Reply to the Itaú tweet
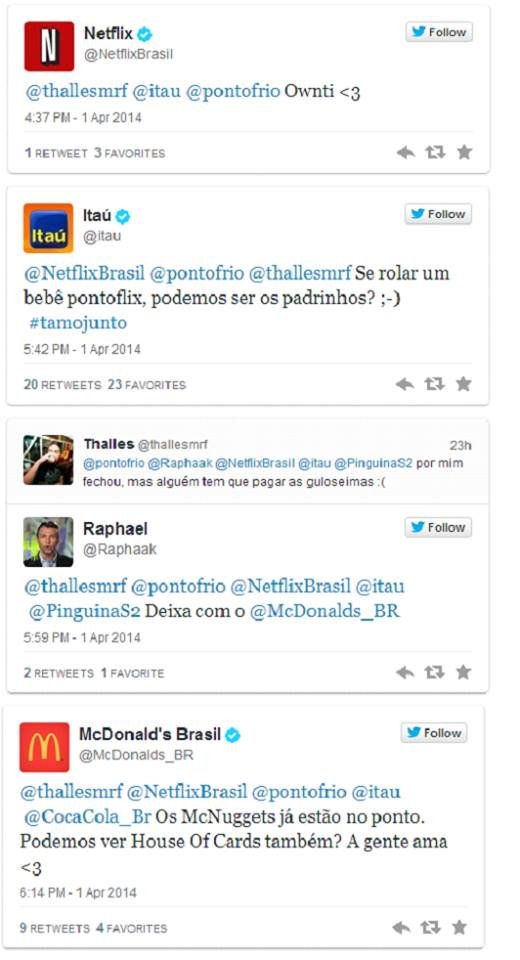 click(405, 384)
